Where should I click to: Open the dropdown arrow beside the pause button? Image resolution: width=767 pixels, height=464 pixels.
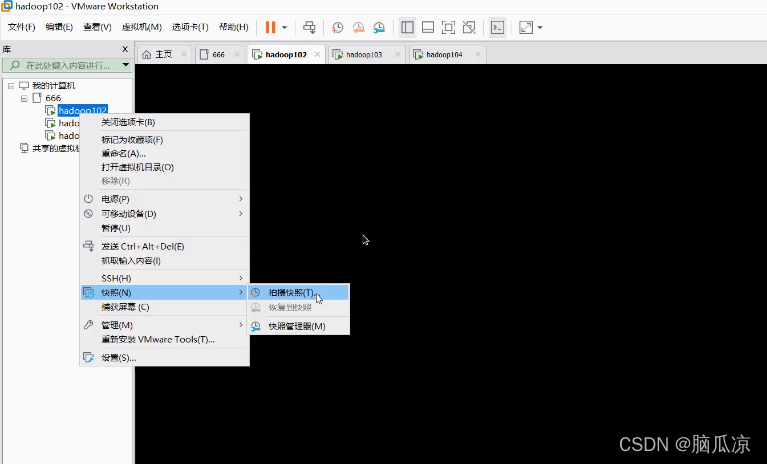click(x=285, y=27)
